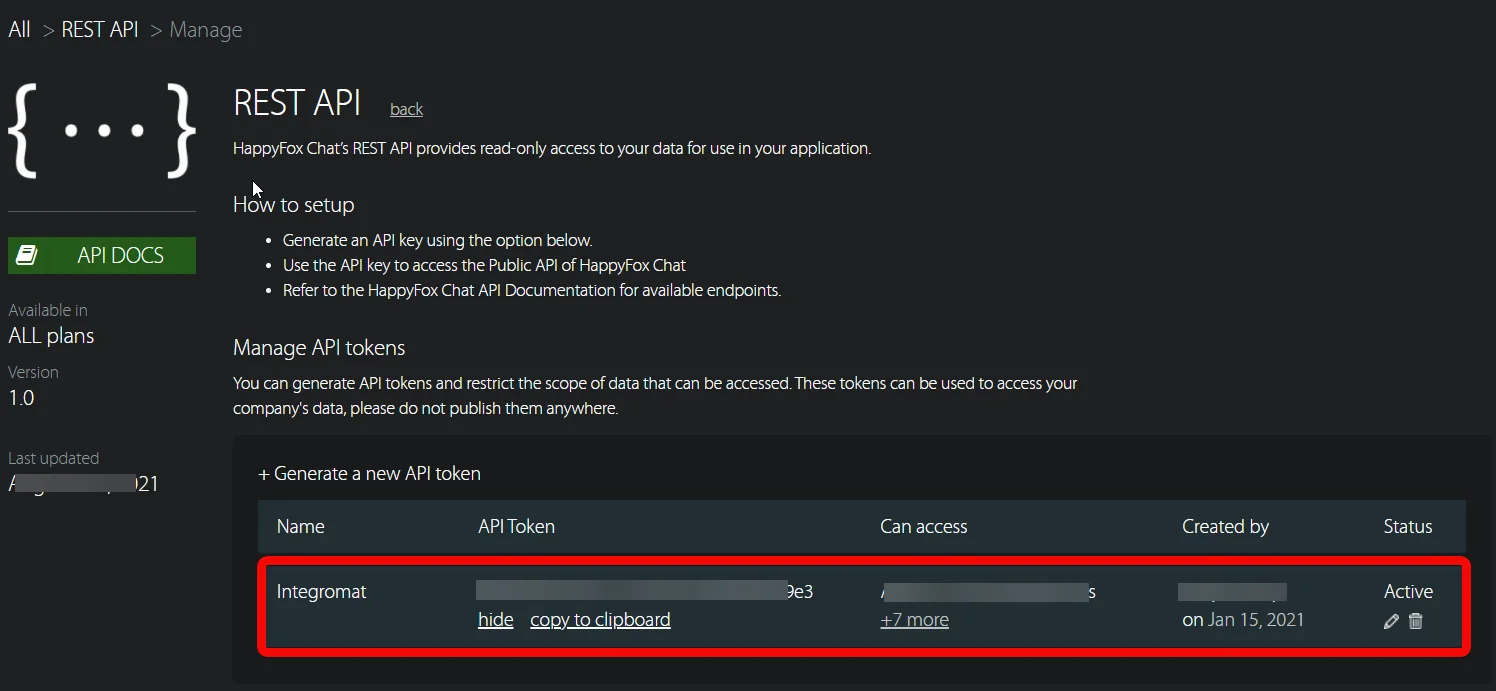Open REST API breadcrumb item
This screenshot has width=1496, height=691.
(x=100, y=29)
